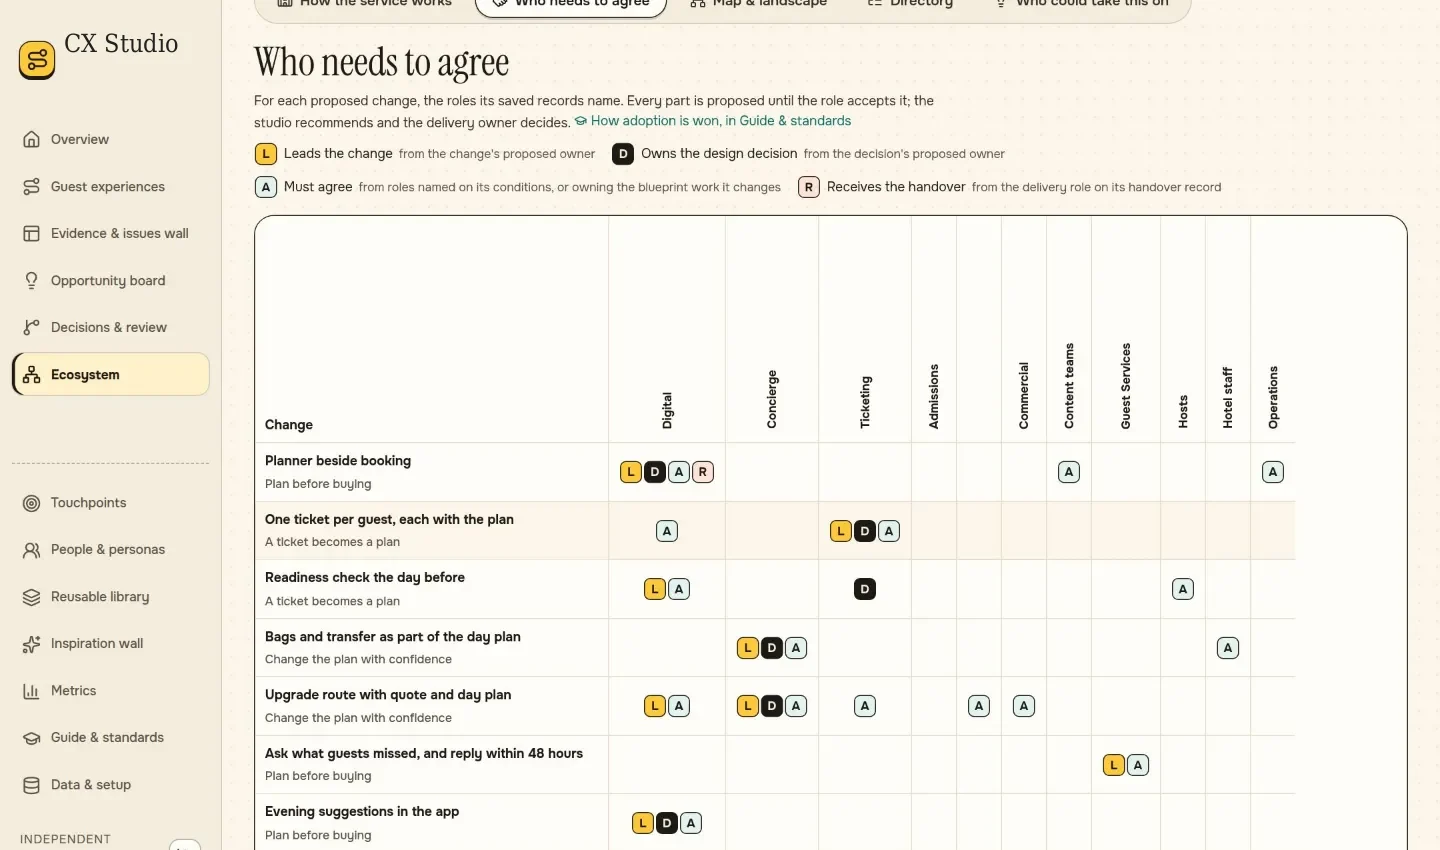1440x850 pixels.
Task: Open Touchpoints from the sidebar
Action: 110,502
